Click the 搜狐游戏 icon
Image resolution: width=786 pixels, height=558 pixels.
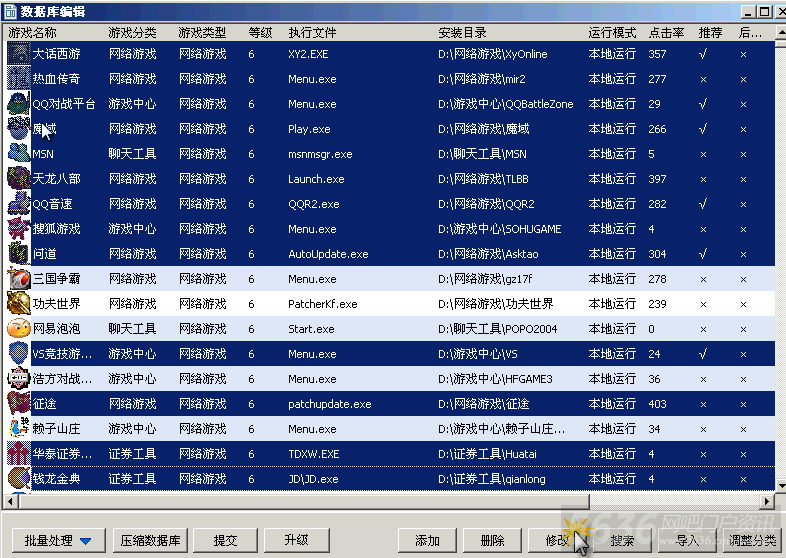19,229
